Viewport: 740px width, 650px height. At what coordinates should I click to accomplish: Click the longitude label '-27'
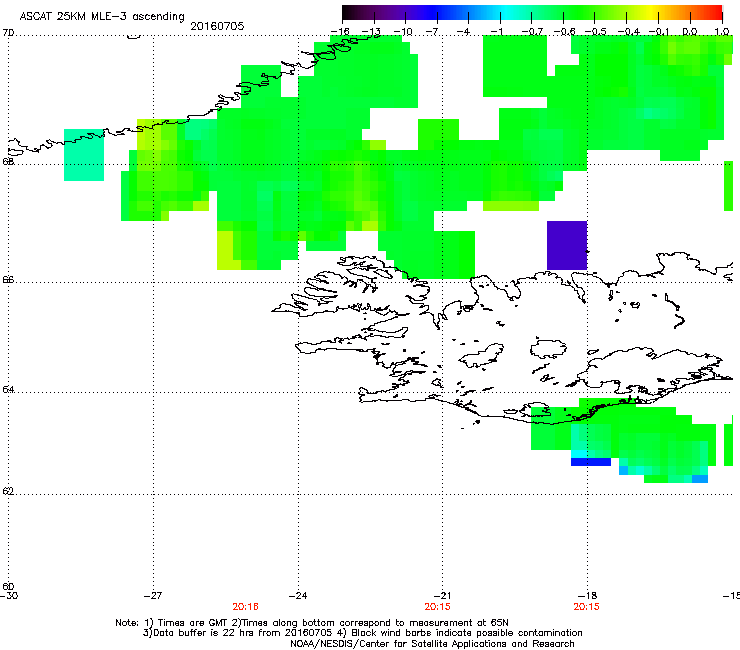tap(153, 596)
